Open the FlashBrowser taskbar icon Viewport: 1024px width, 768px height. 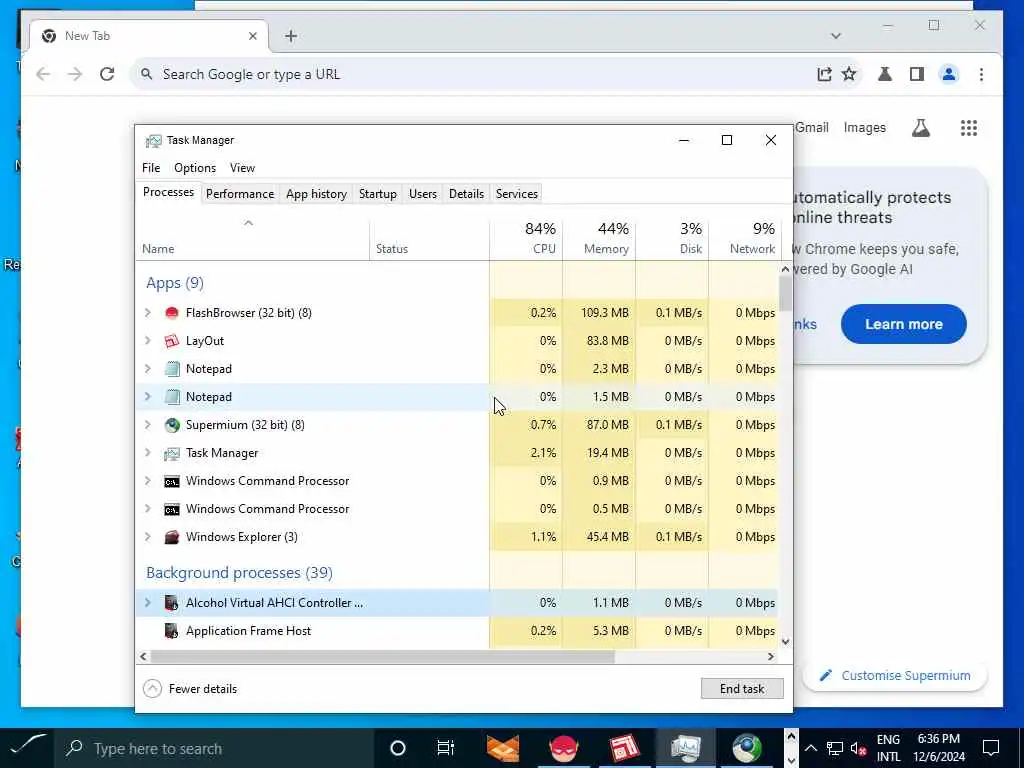click(564, 748)
